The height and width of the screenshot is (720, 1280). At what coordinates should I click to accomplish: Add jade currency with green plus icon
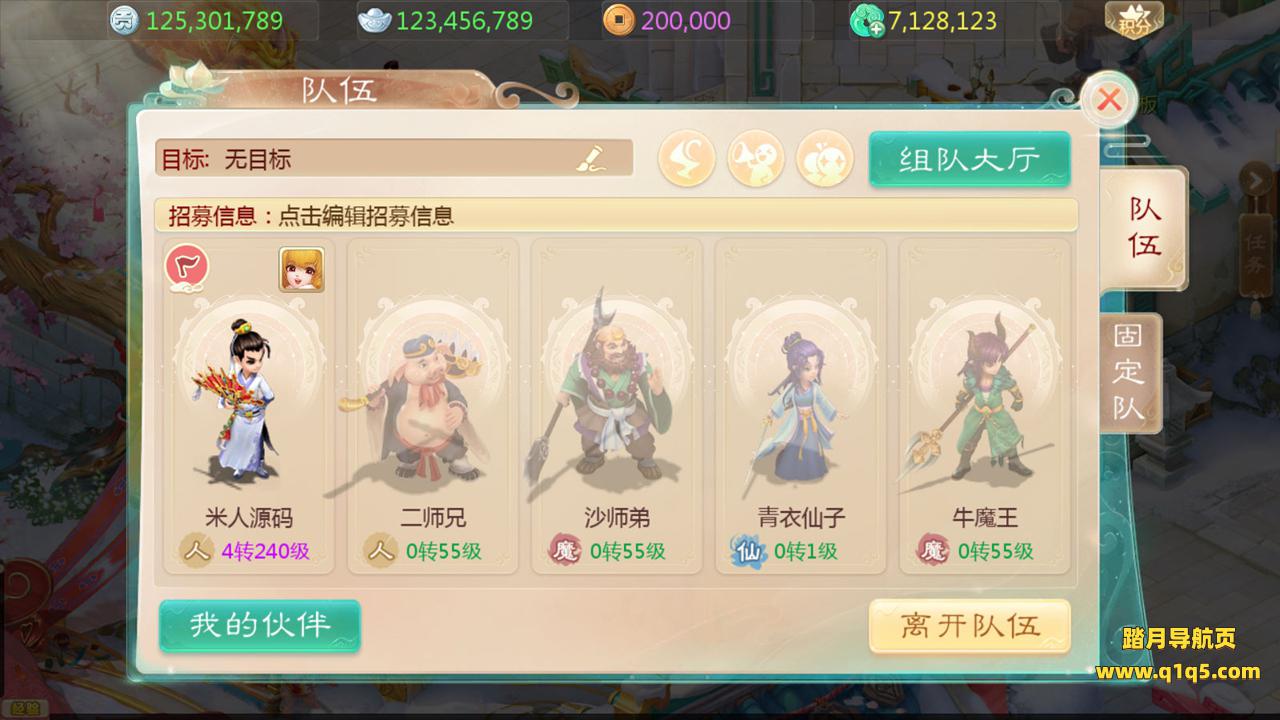pos(866,20)
